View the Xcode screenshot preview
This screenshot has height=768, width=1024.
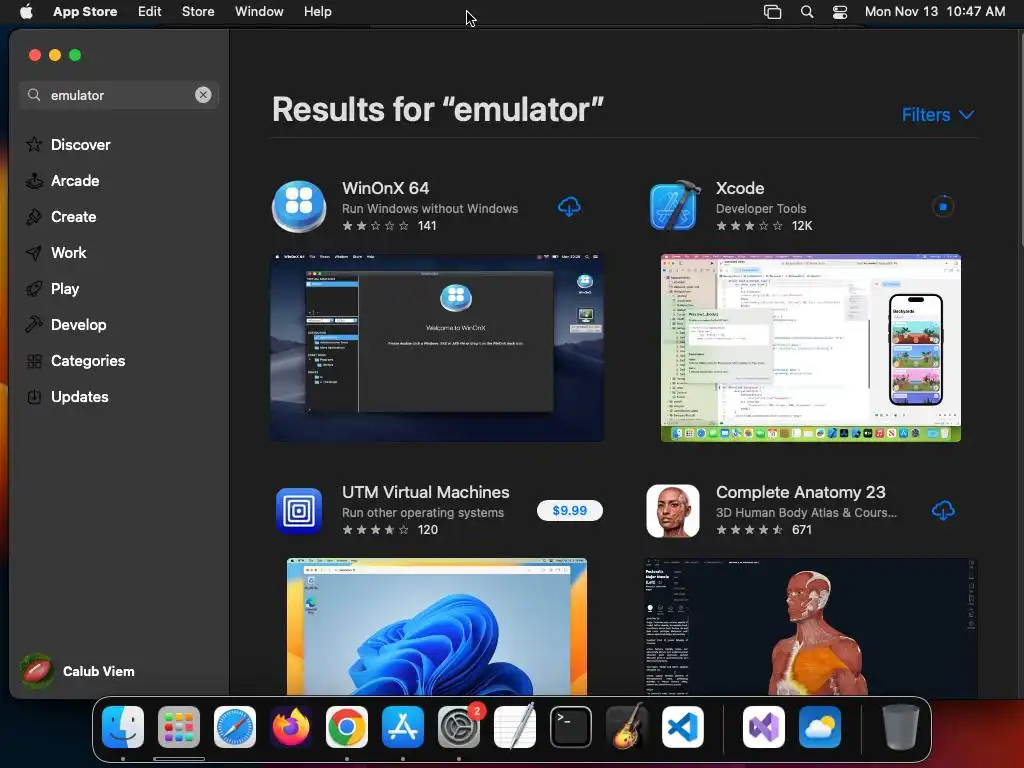[810, 347]
